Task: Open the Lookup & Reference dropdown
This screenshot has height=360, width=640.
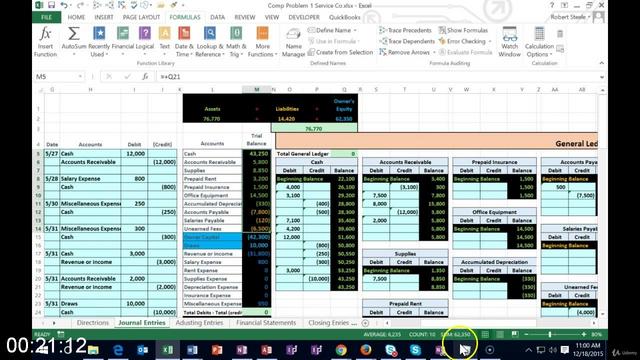Action: point(209,42)
